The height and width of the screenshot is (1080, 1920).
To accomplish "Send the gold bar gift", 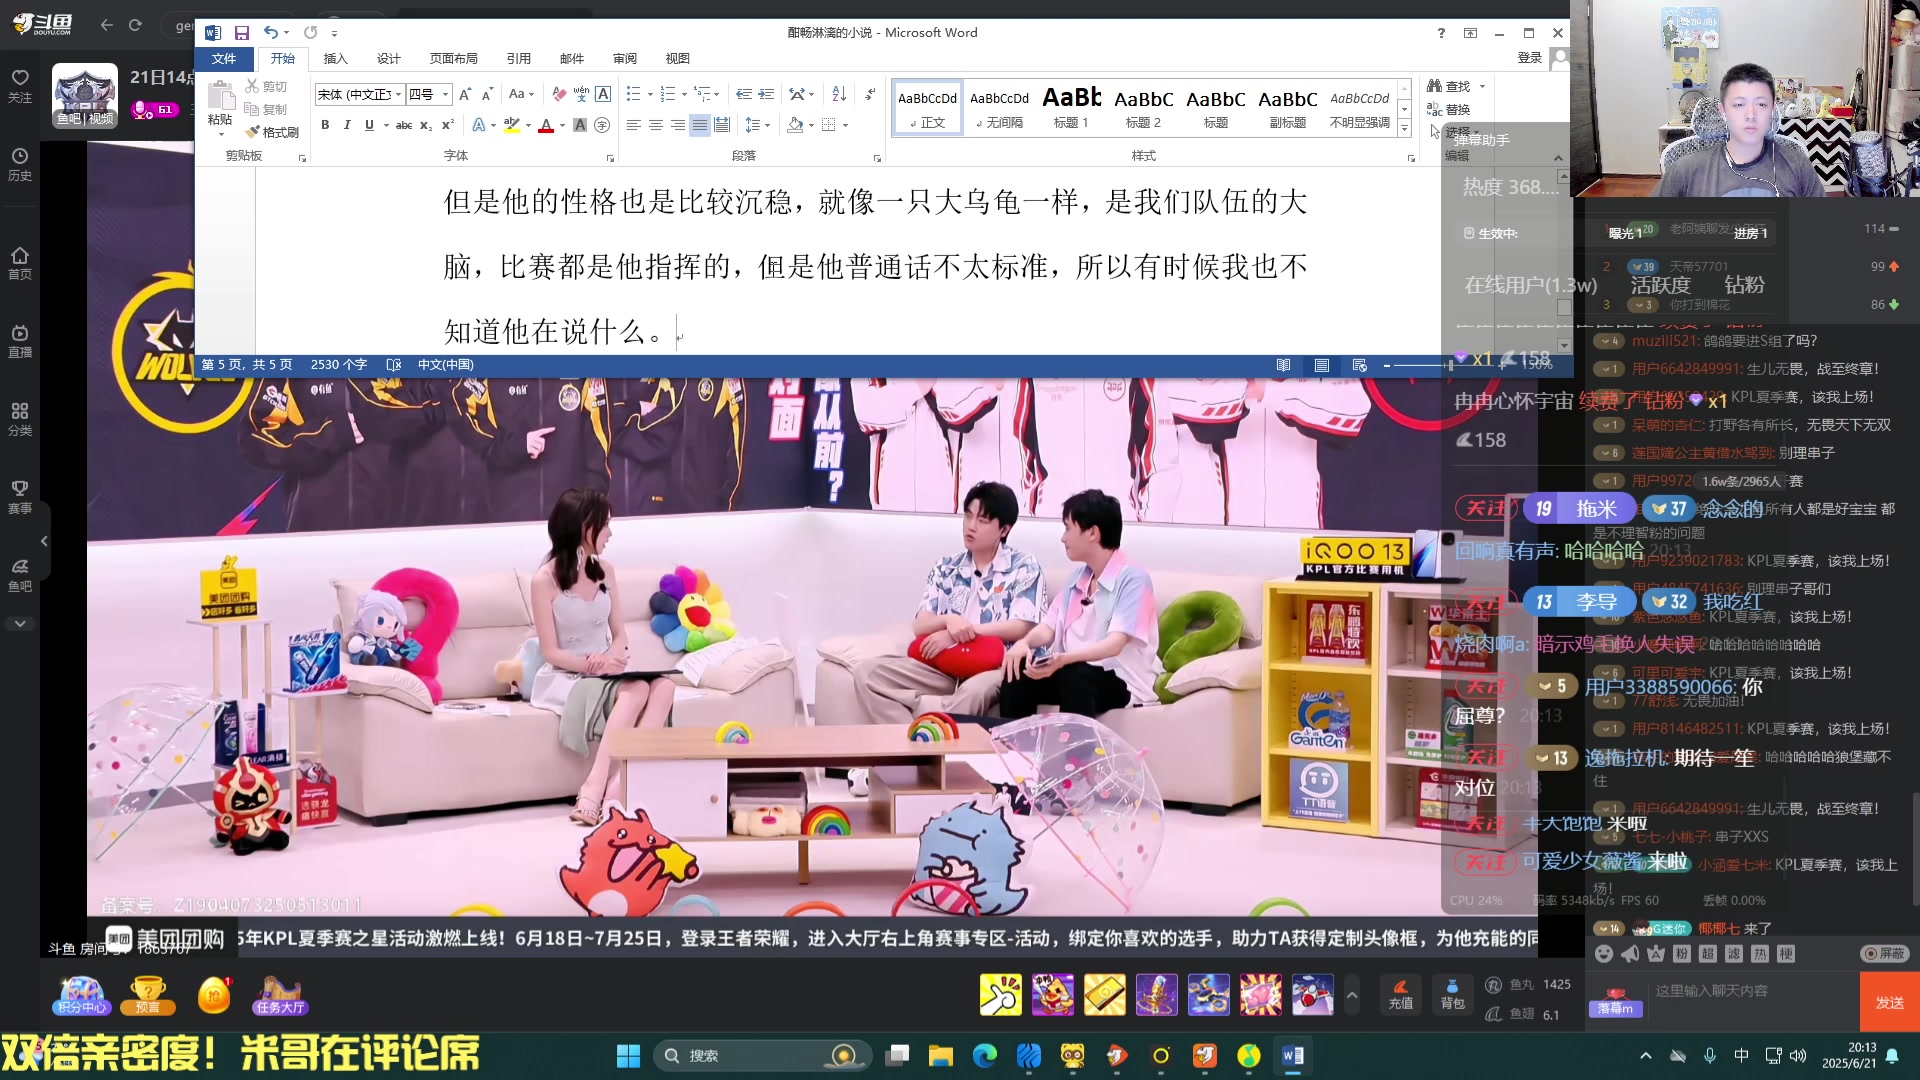I will [x=1105, y=994].
